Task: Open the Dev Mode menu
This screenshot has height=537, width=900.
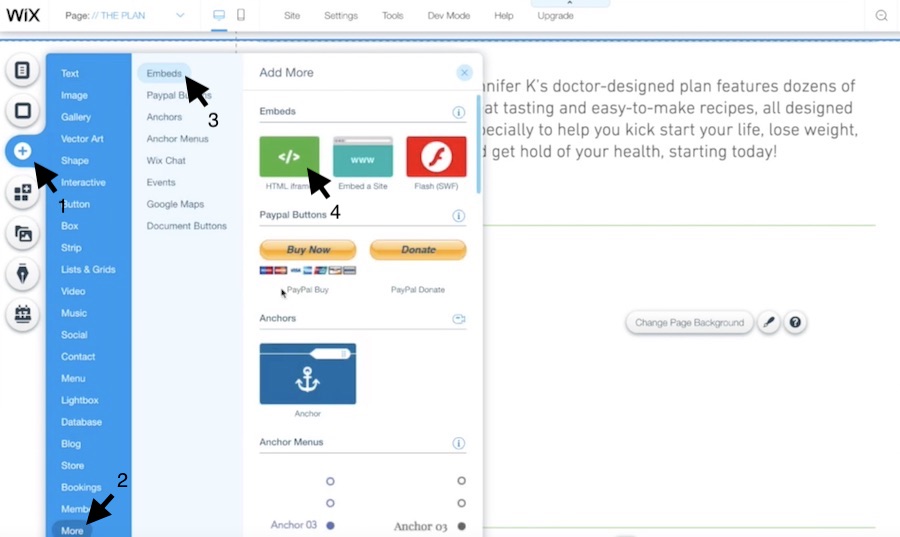Action: click(x=449, y=15)
